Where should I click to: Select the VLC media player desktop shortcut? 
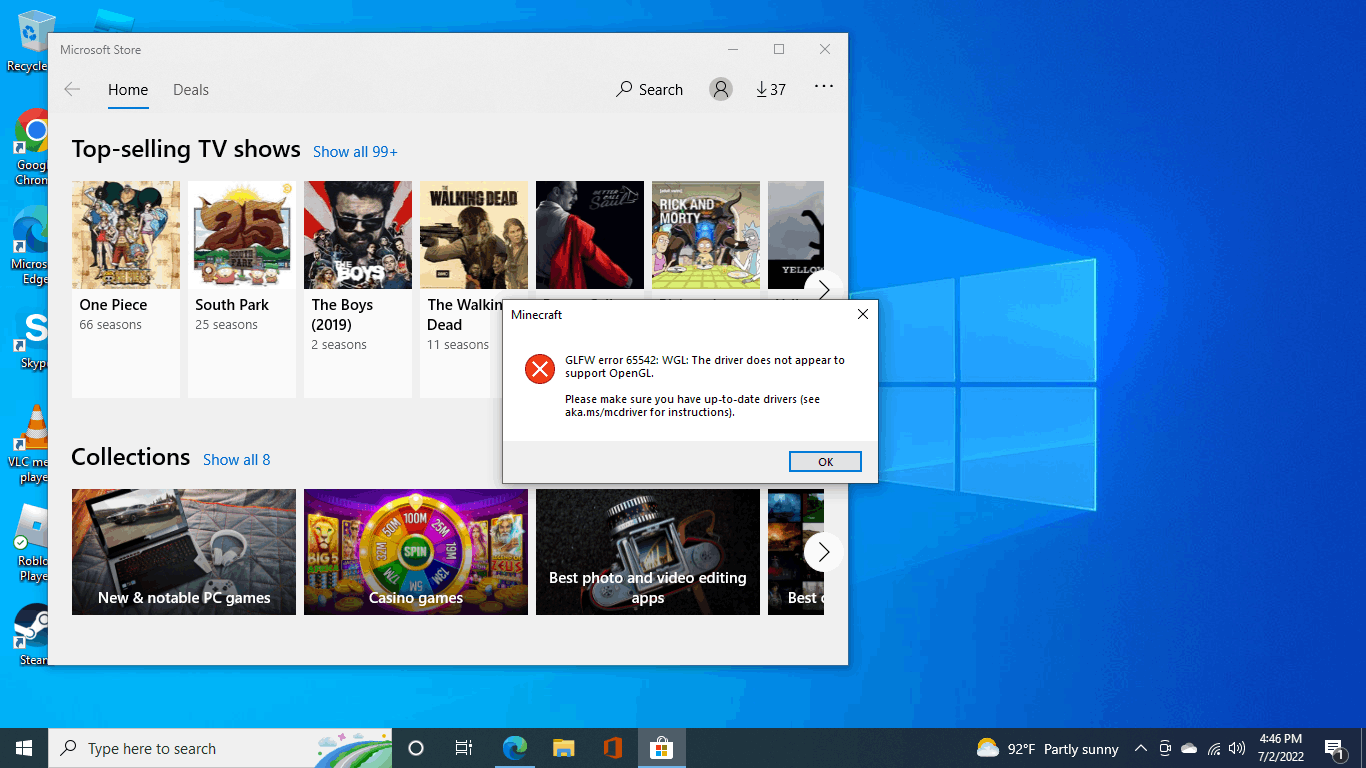[30, 445]
